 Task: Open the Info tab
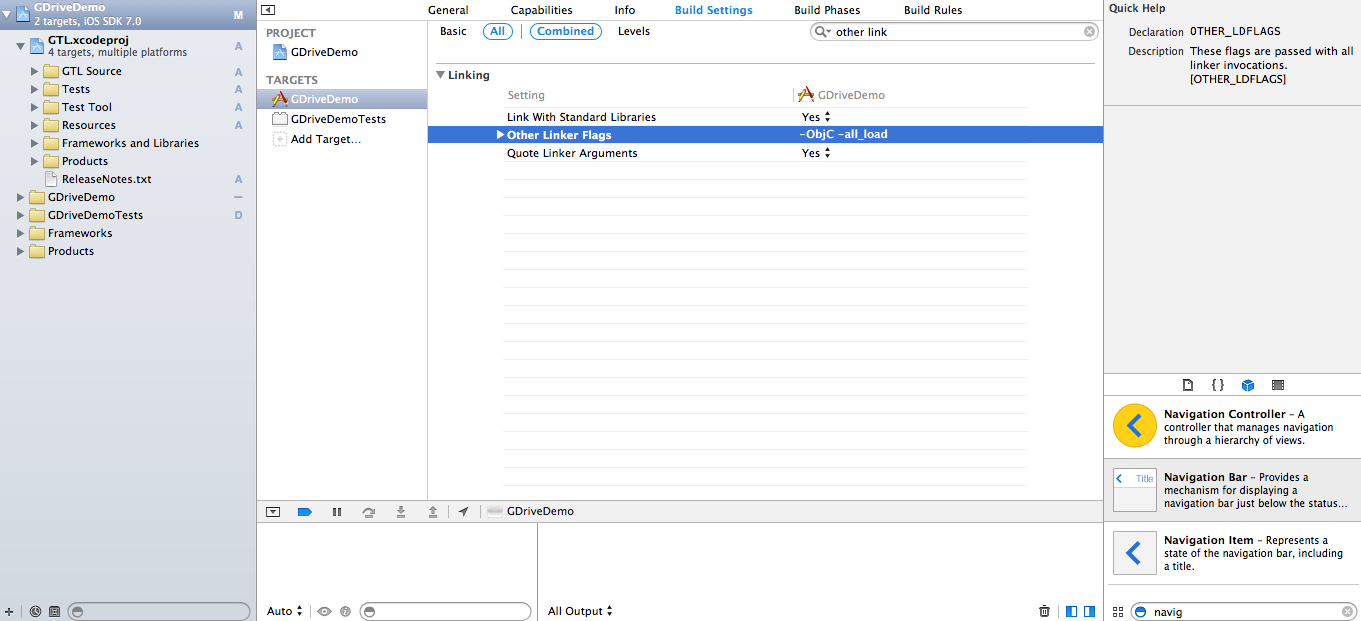click(625, 10)
